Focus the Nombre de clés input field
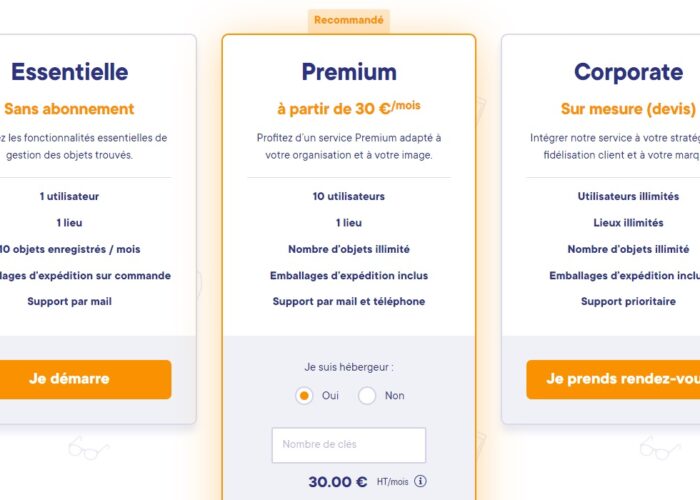The width and height of the screenshot is (700, 500). pyautogui.click(x=349, y=445)
